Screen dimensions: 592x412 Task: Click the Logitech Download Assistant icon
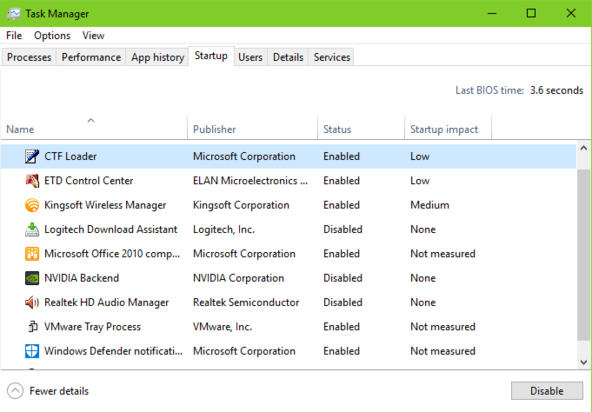(x=32, y=230)
